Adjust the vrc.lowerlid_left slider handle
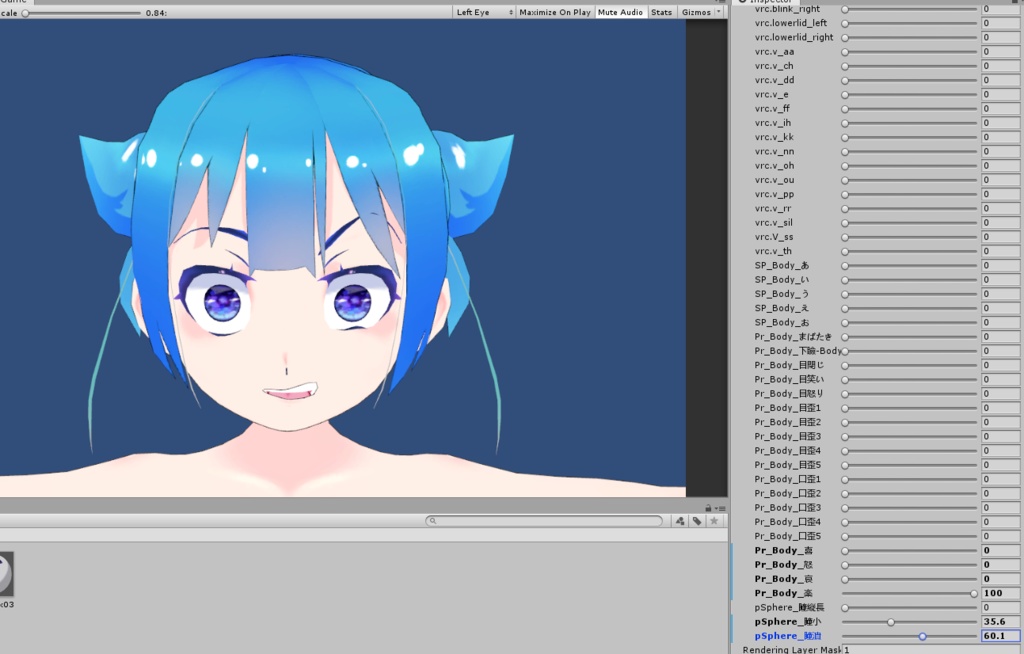The width and height of the screenshot is (1024, 654). coord(845,24)
